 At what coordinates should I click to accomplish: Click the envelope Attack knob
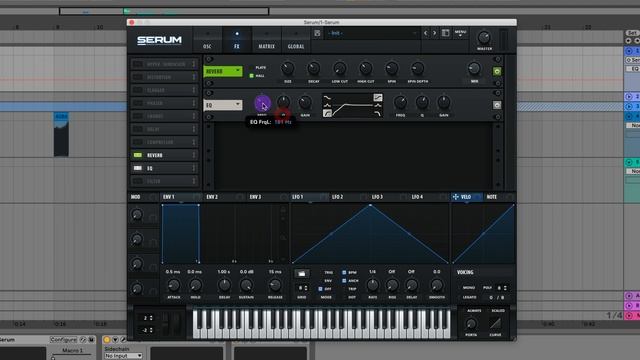[x=173, y=285]
